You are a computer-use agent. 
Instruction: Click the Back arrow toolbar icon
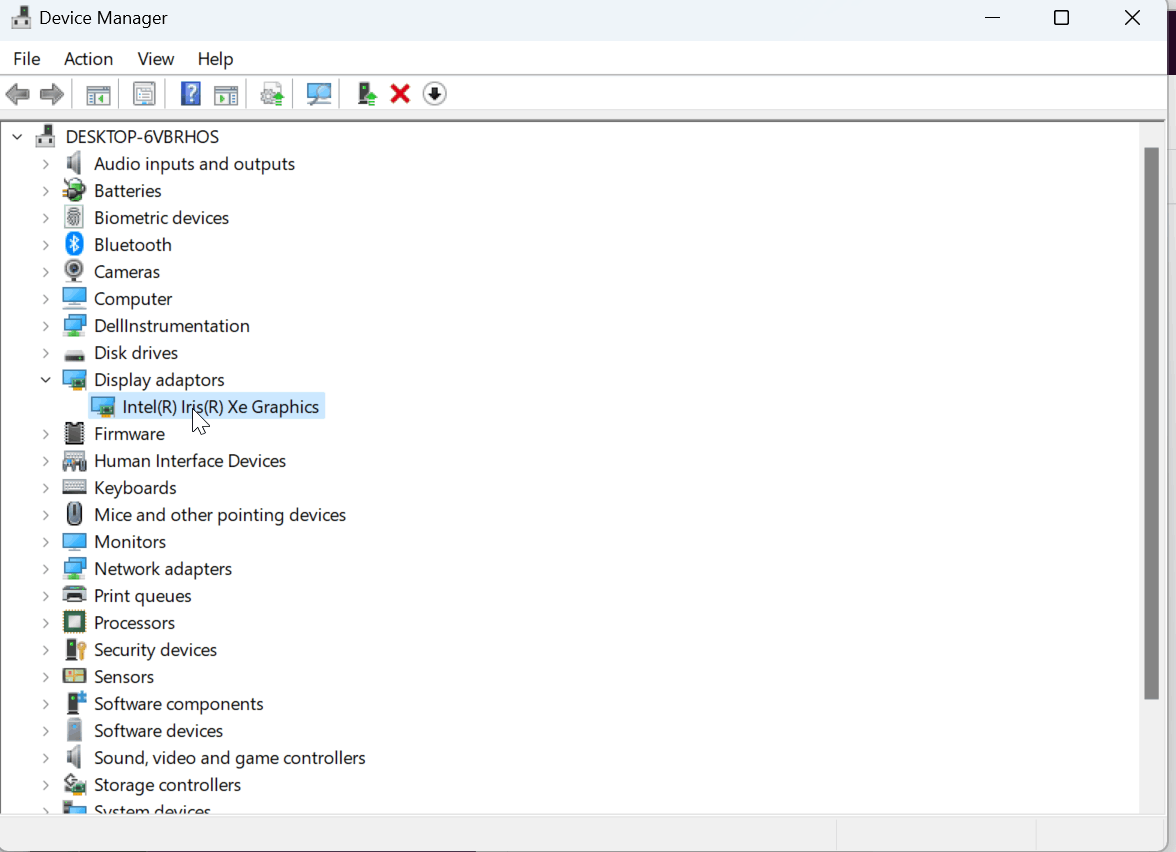[x=18, y=94]
